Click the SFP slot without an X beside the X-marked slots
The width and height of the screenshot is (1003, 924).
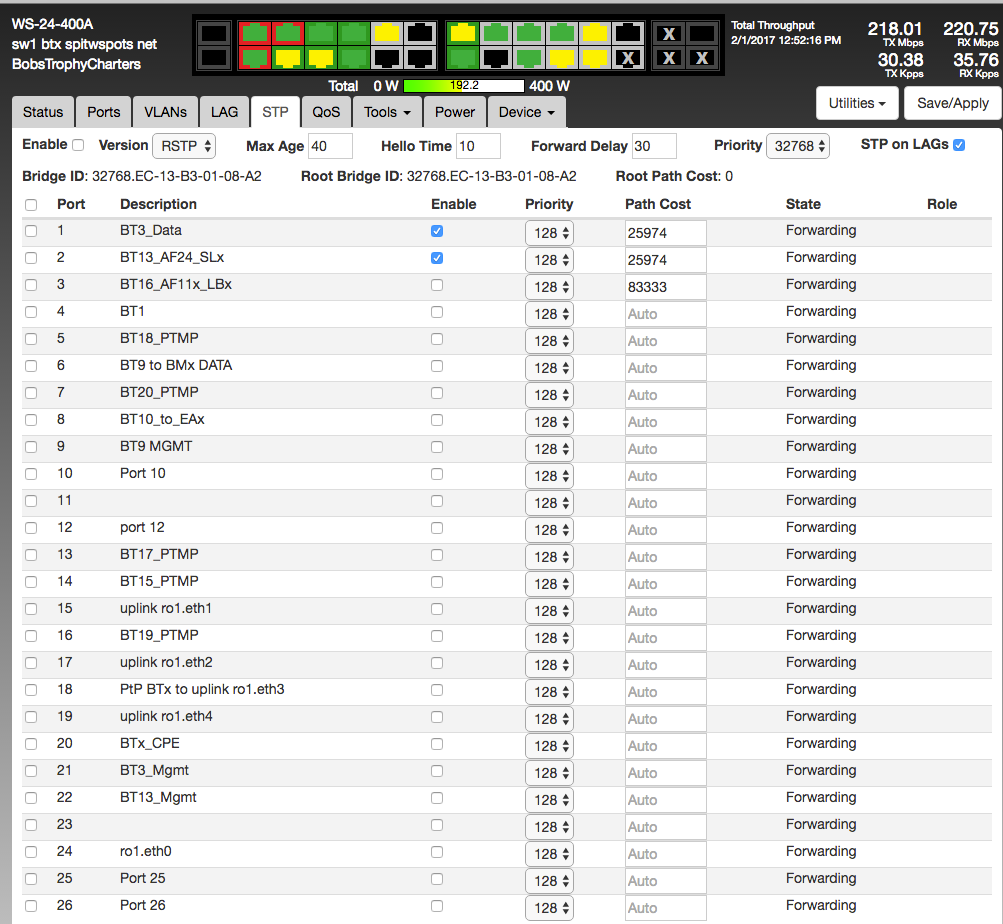point(702,34)
